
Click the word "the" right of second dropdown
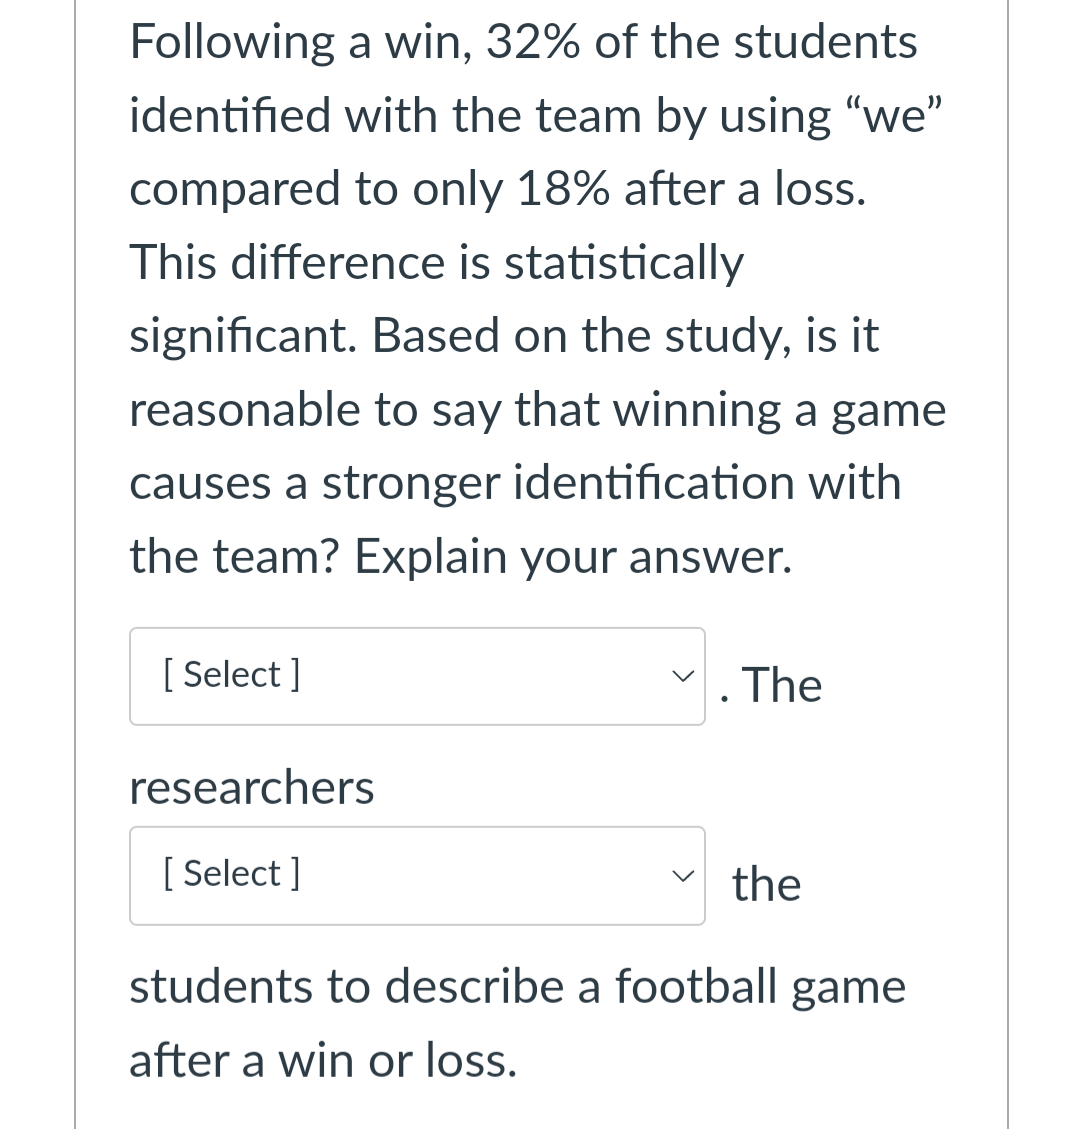click(x=766, y=885)
